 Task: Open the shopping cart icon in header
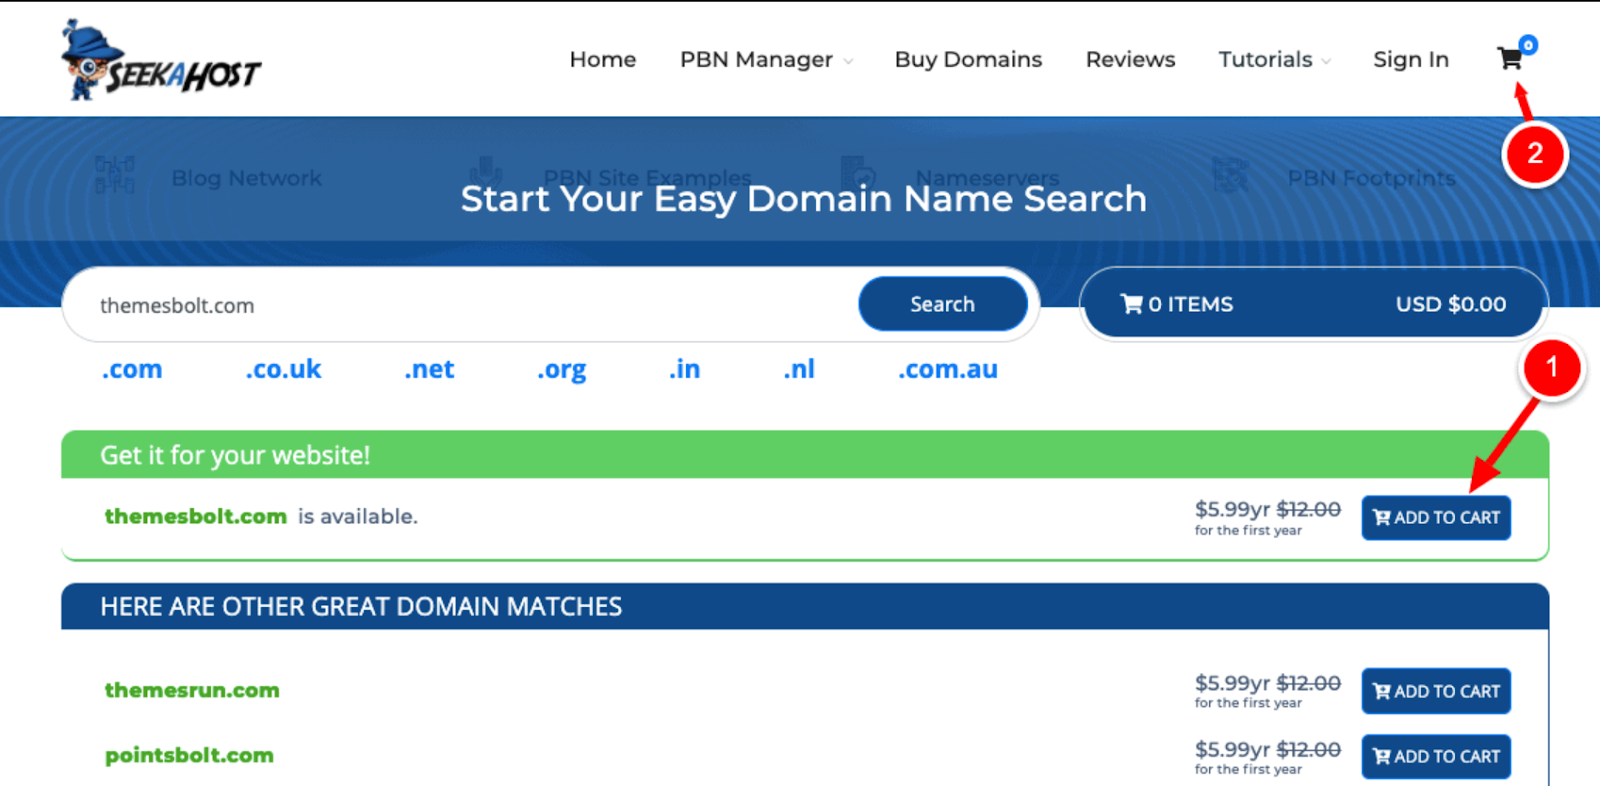[x=1509, y=59]
